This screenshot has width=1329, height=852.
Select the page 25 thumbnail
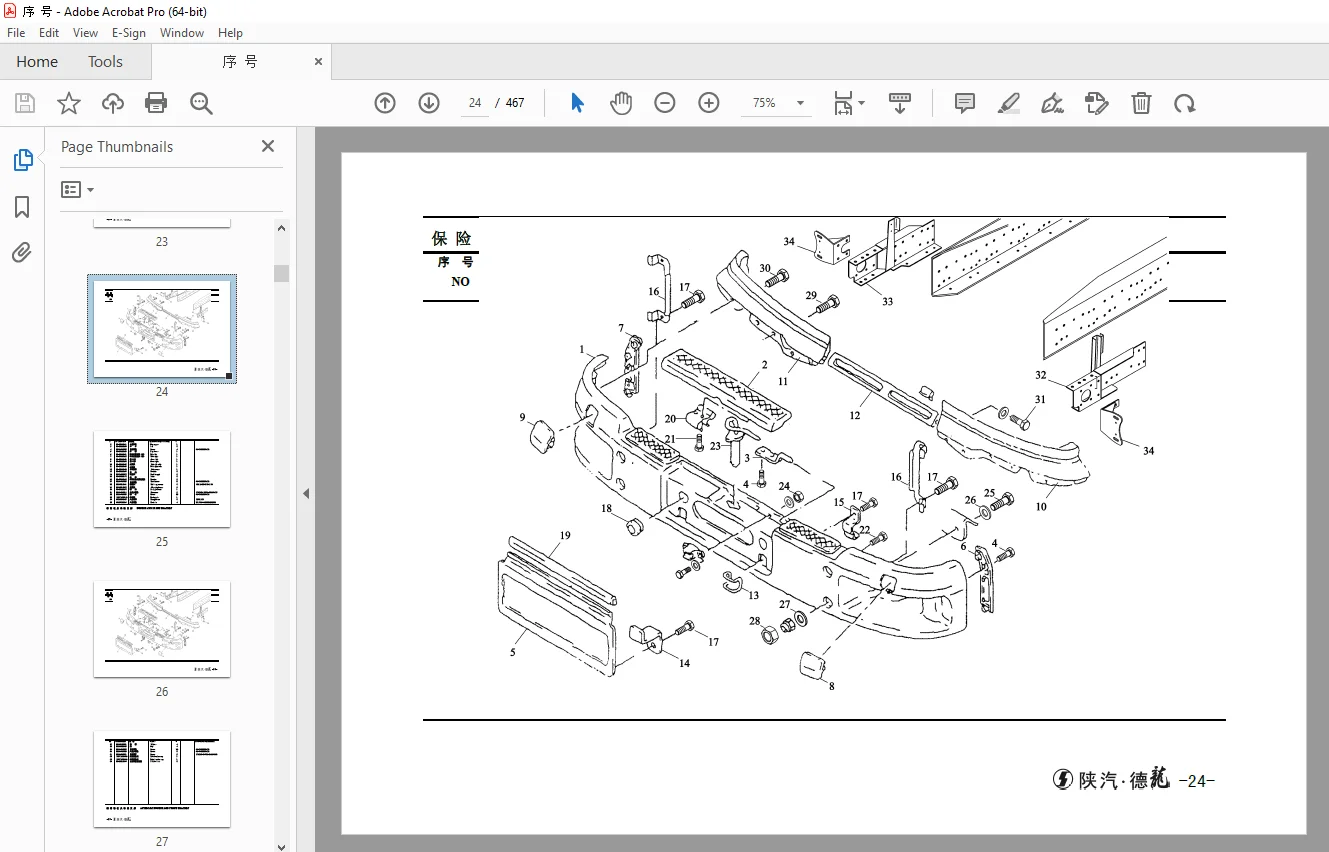click(x=162, y=479)
